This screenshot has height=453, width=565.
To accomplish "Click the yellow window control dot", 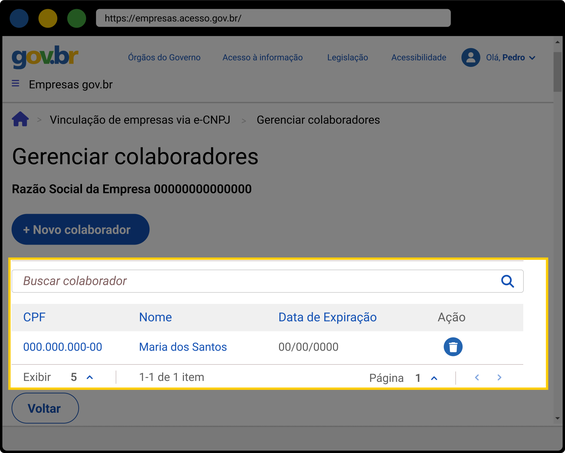I will pos(48,18).
